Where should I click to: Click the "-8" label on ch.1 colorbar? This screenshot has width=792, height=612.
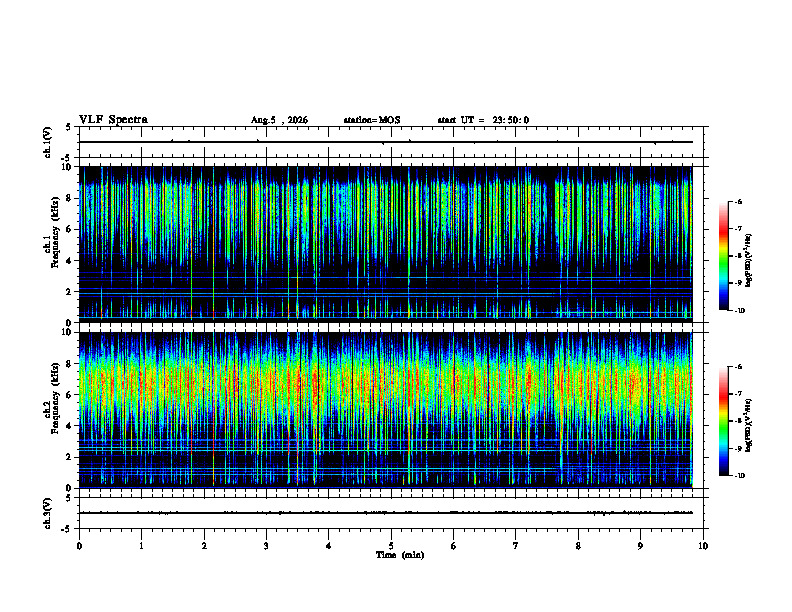click(738, 256)
